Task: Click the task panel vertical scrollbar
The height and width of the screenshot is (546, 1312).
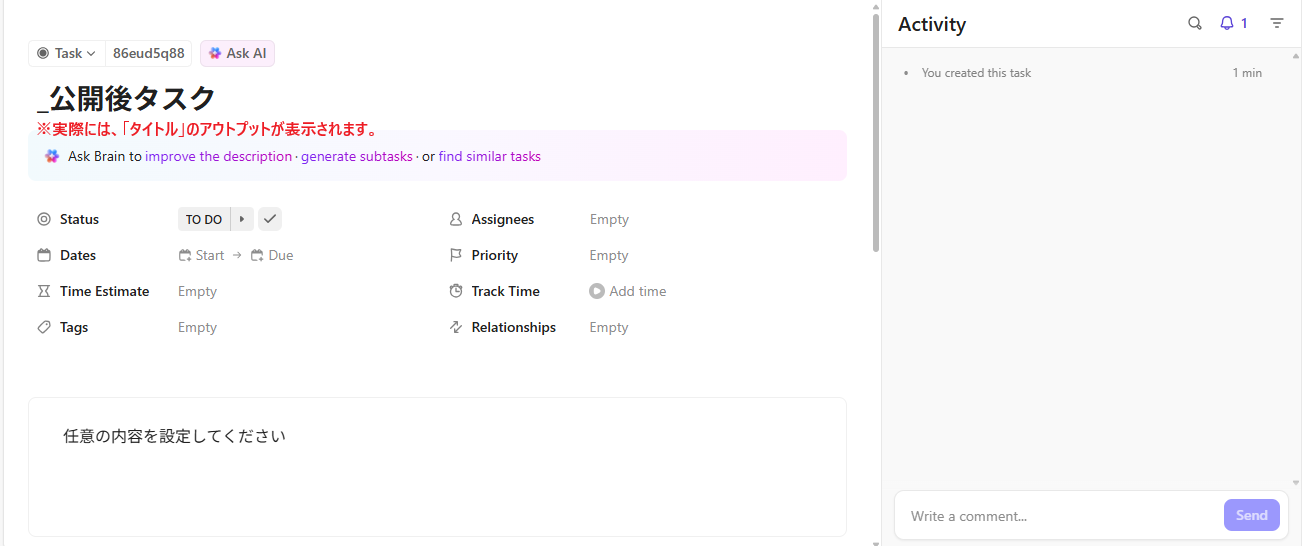Action: pos(876,130)
